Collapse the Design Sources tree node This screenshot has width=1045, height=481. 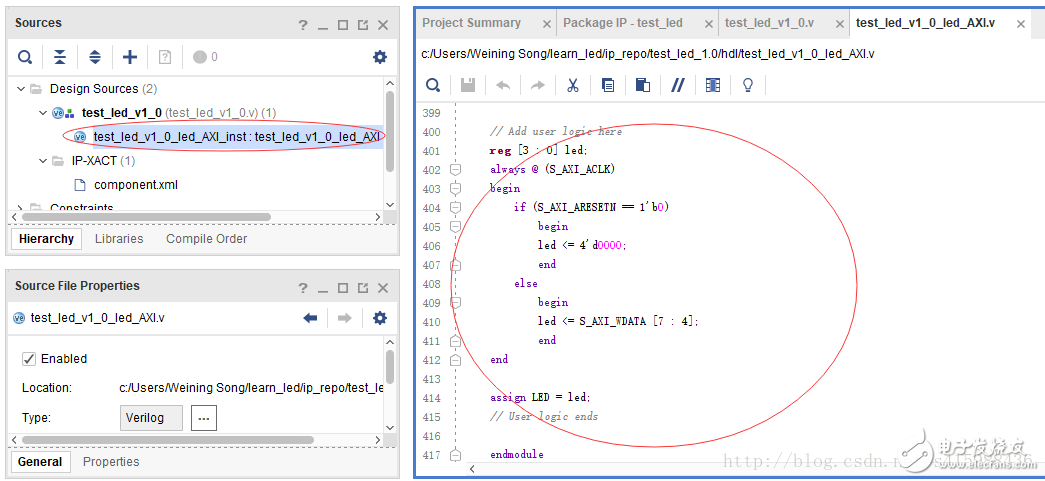pyautogui.click(x=21, y=89)
